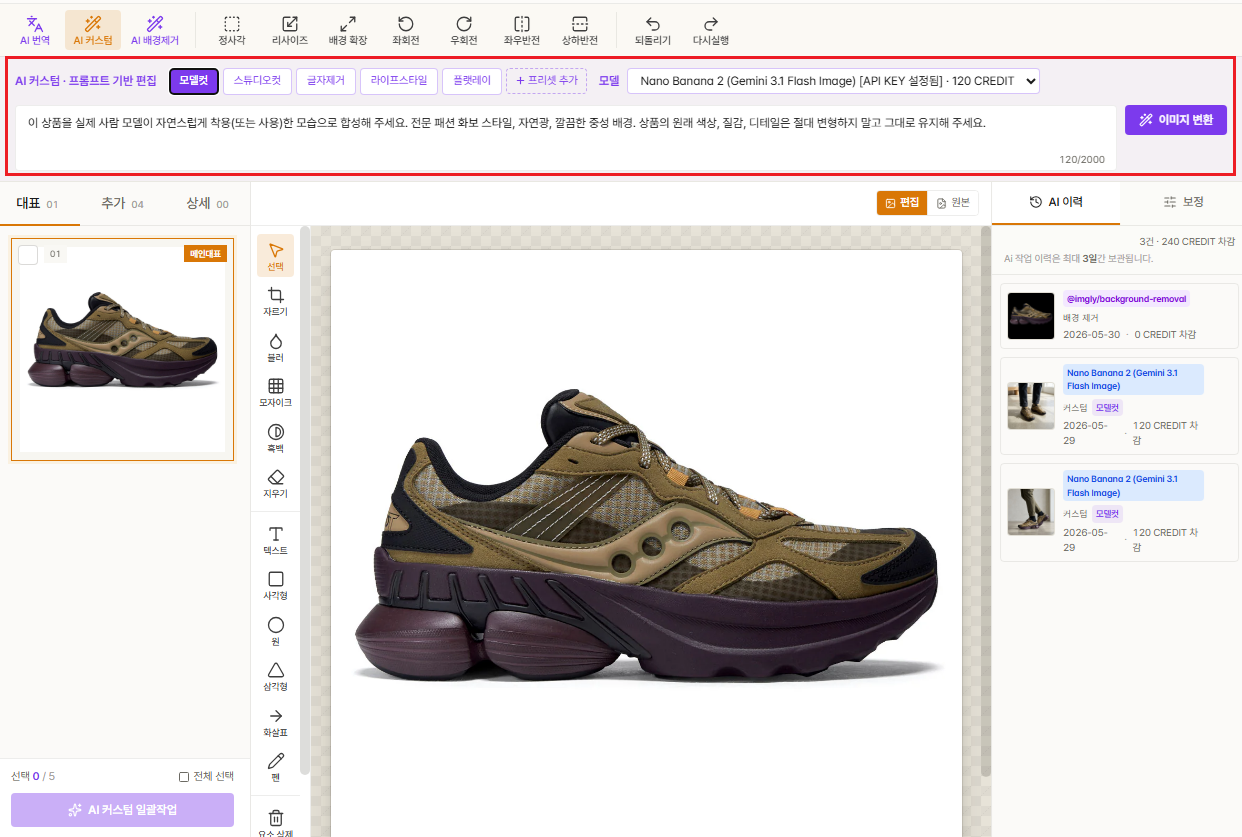
Task: Apply the 흑백 grayscale tool
Action: point(276,437)
